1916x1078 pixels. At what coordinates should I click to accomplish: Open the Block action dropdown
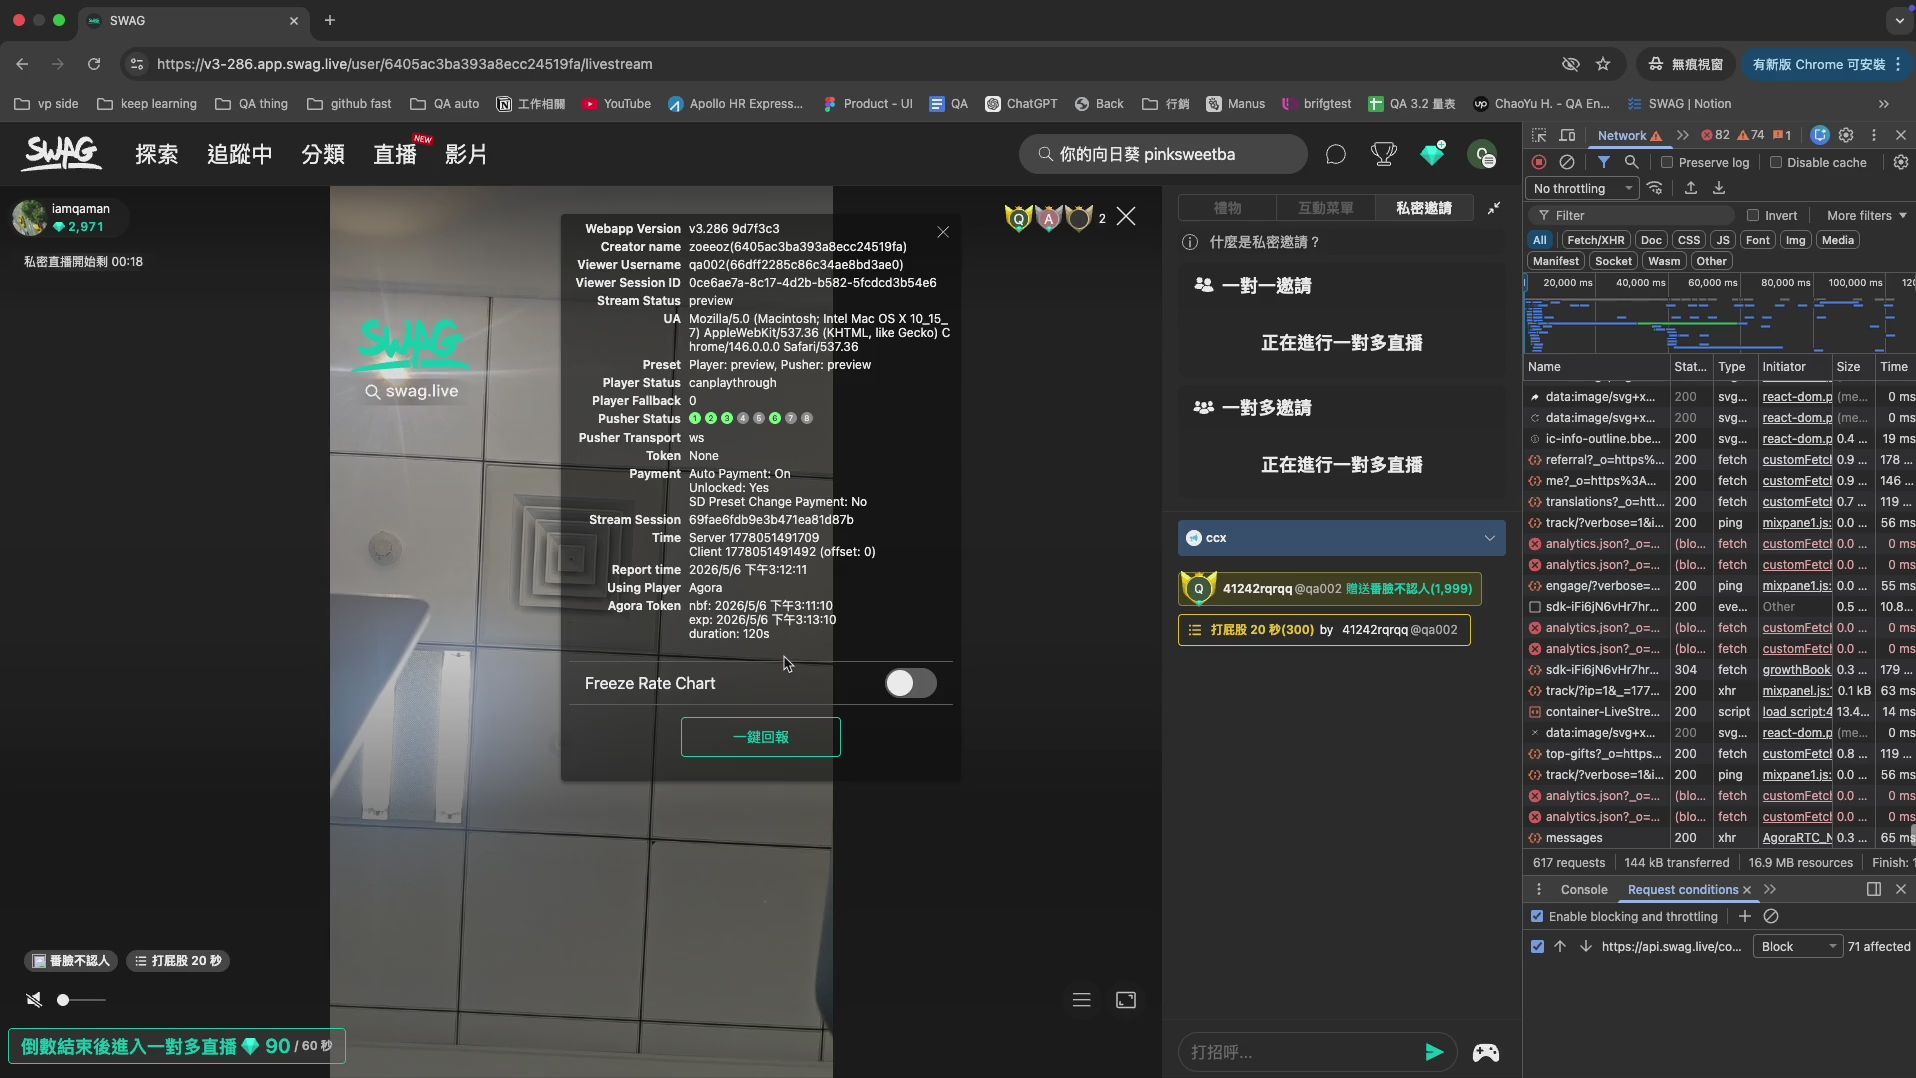(x=1798, y=946)
